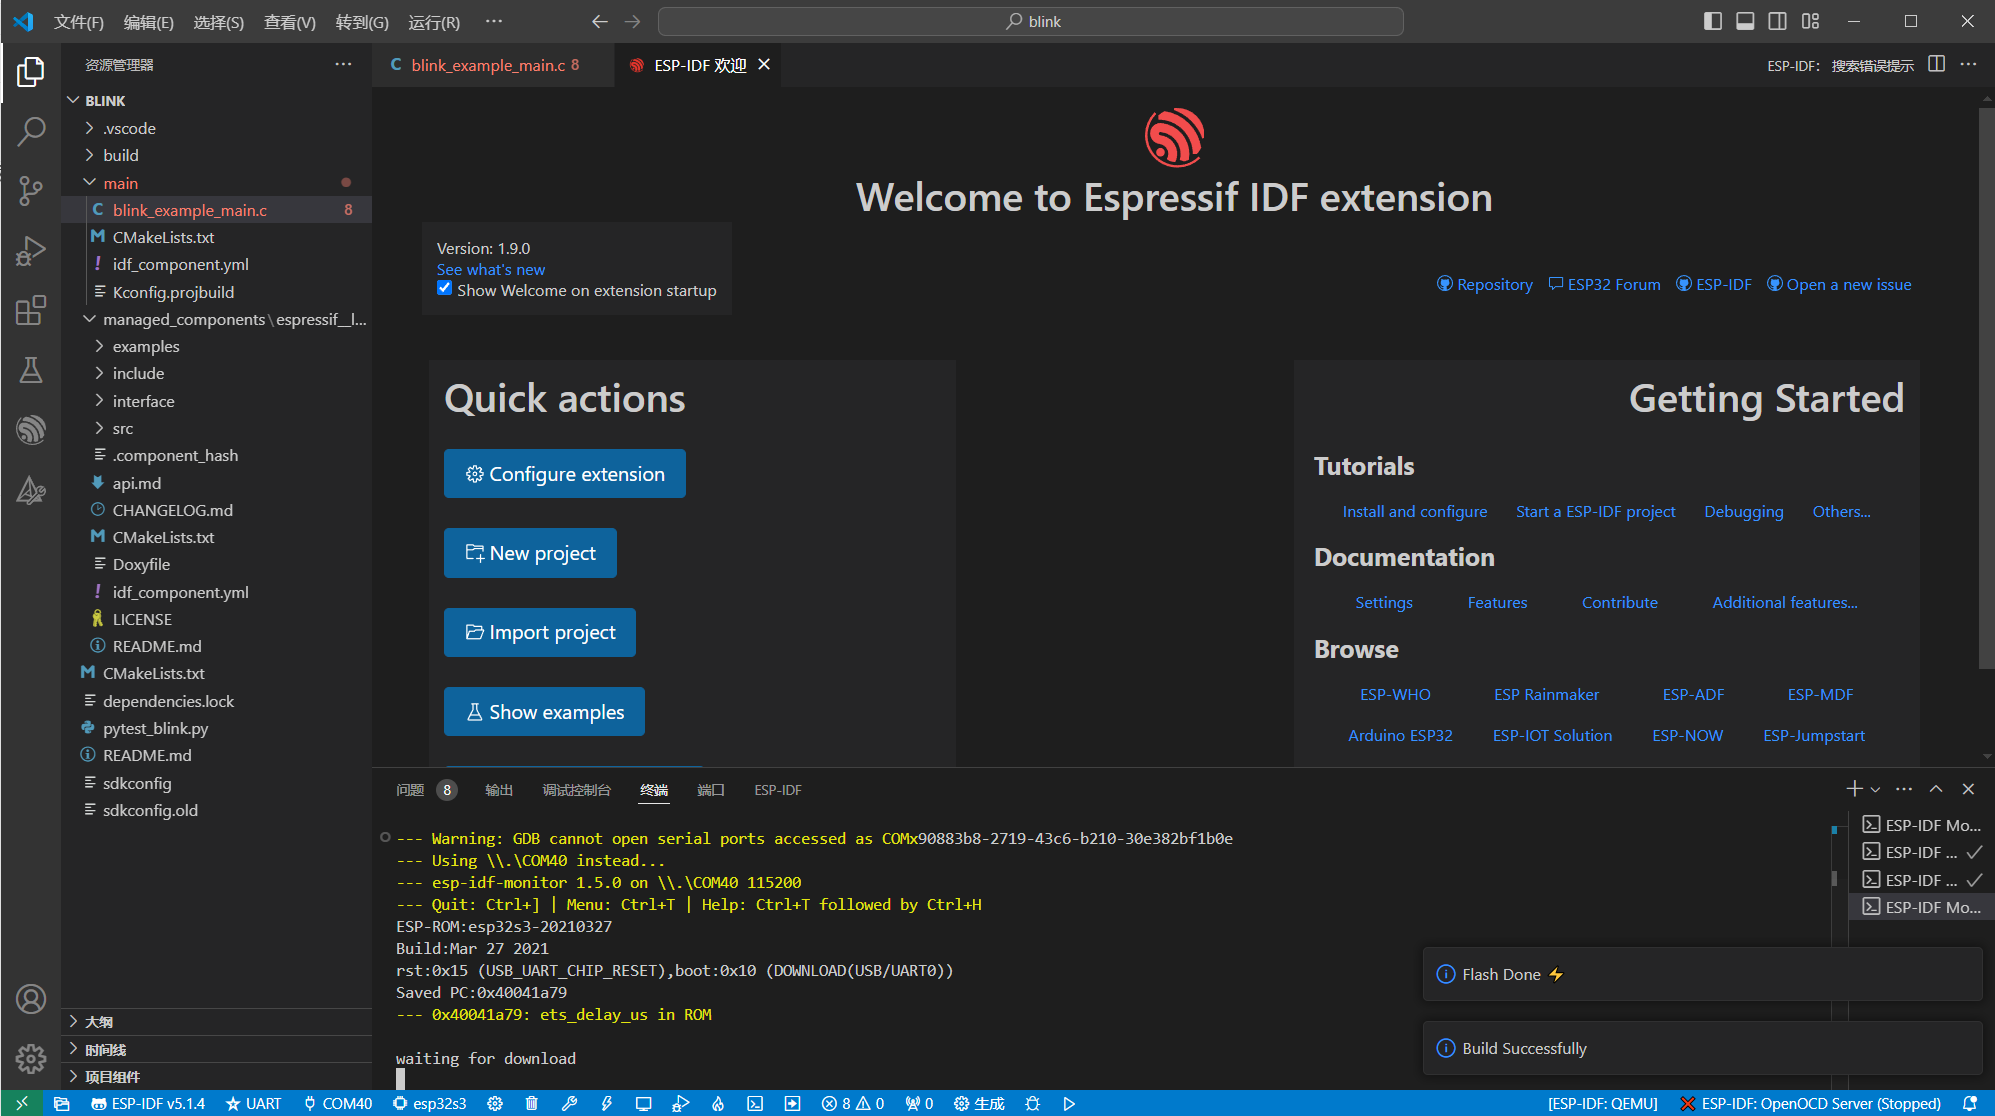Open the See what's new link
1995x1116 pixels.
[491, 269]
